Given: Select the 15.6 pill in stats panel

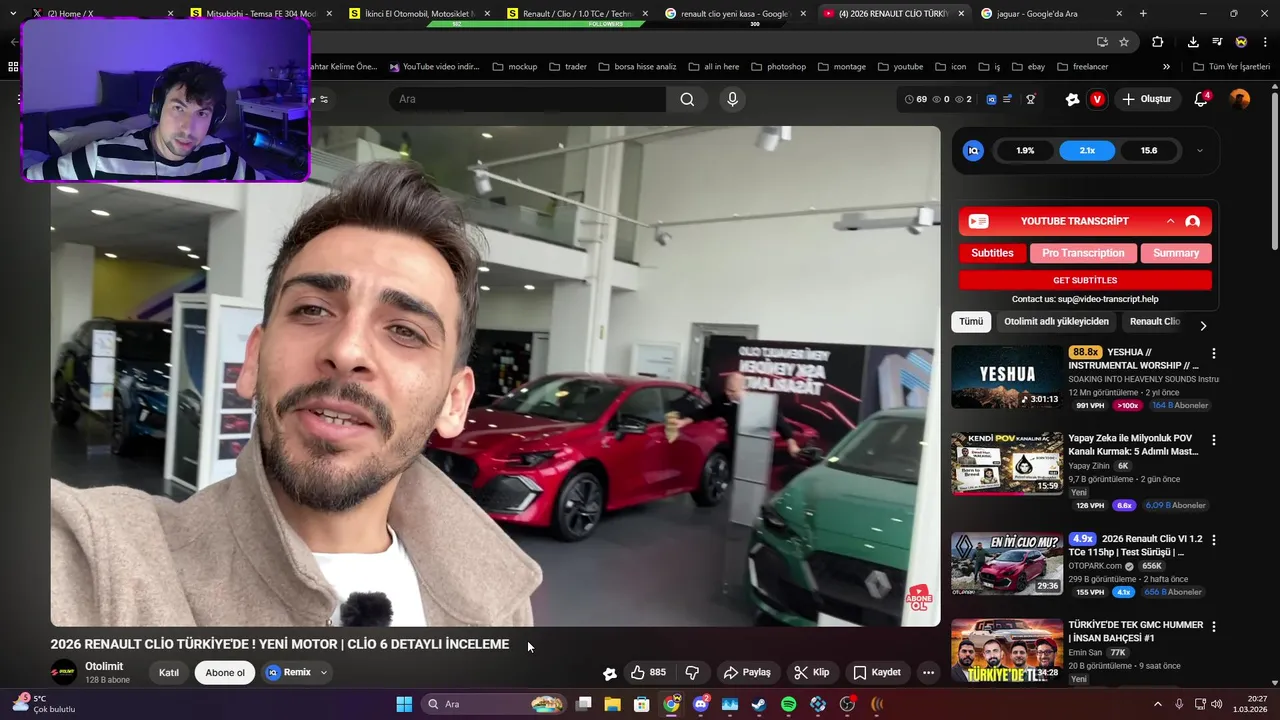Looking at the screenshot, I should click(1149, 151).
